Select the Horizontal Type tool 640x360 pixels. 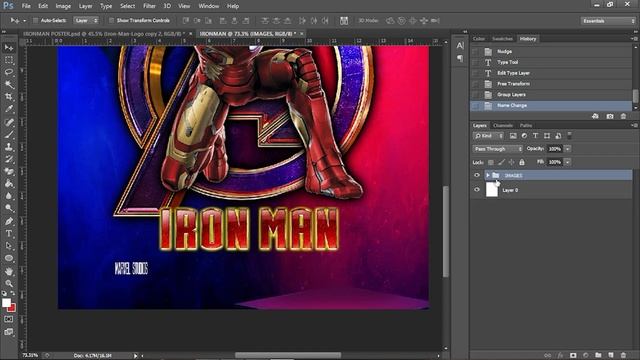pyautogui.click(x=9, y=233)
